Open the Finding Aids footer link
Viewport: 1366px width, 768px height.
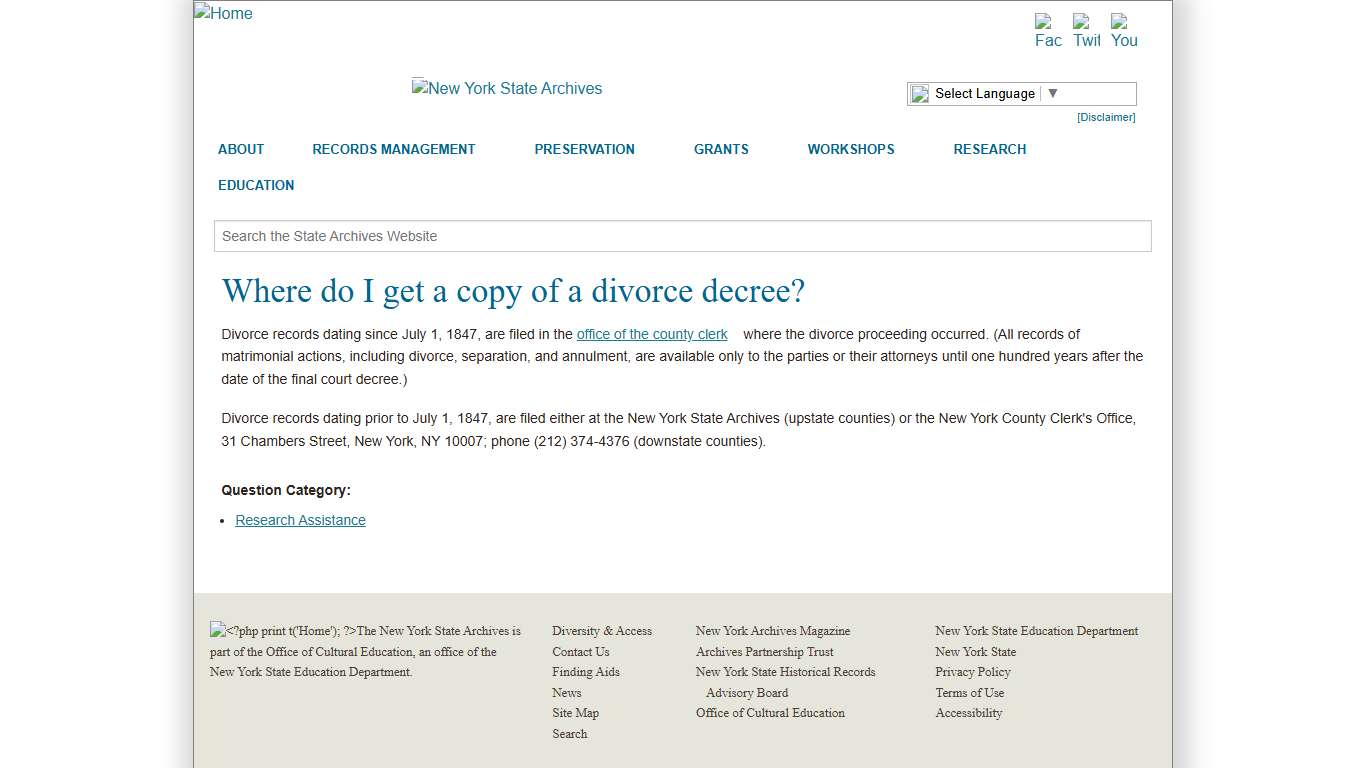pos(585,672)
